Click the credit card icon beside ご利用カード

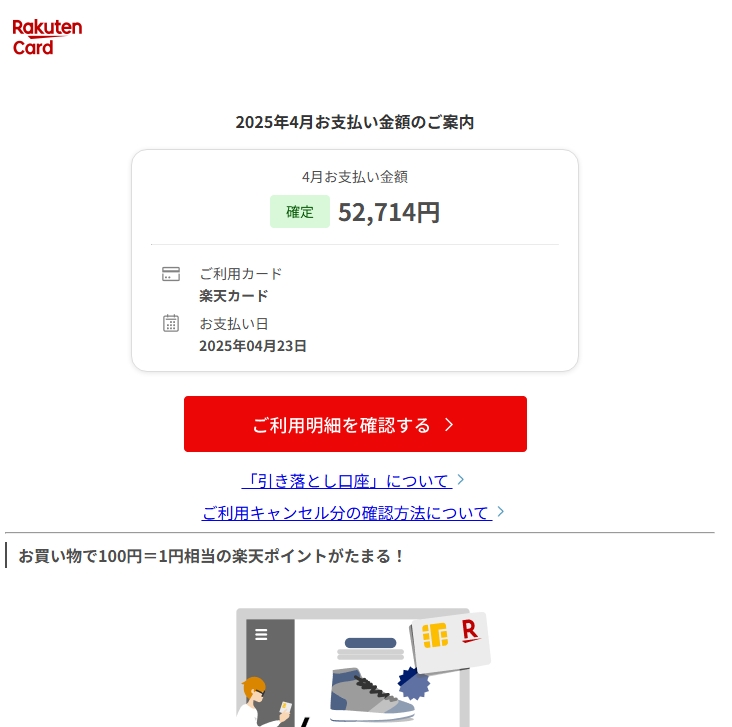point(171,274)
